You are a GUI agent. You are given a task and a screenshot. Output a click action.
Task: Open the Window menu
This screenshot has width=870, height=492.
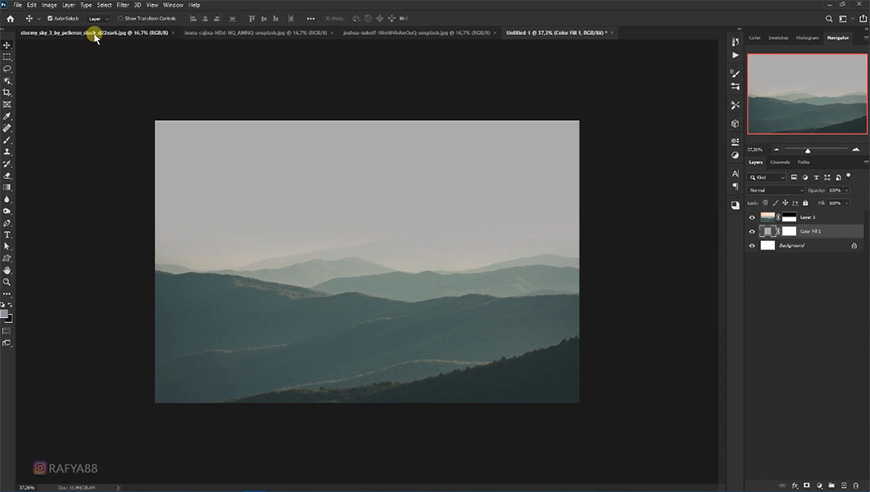point(173,5)
